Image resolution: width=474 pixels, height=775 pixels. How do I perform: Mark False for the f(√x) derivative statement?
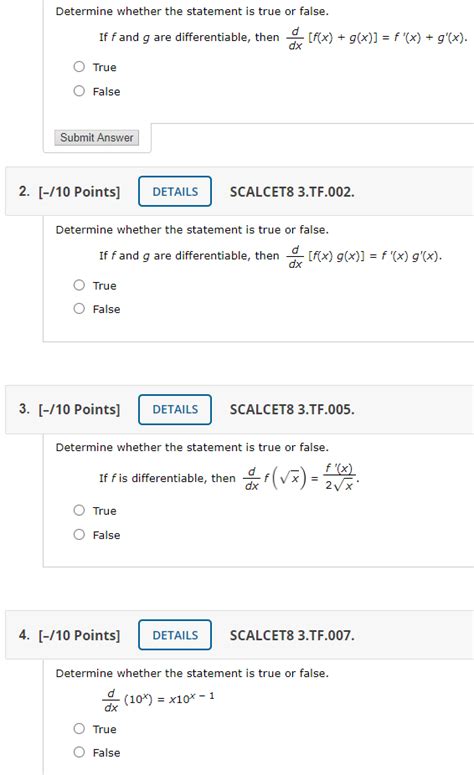[79, 535]
